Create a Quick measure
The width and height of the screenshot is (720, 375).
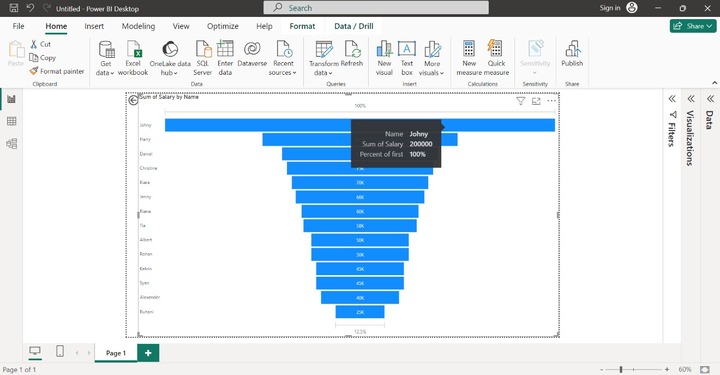[x=496, y=58]
